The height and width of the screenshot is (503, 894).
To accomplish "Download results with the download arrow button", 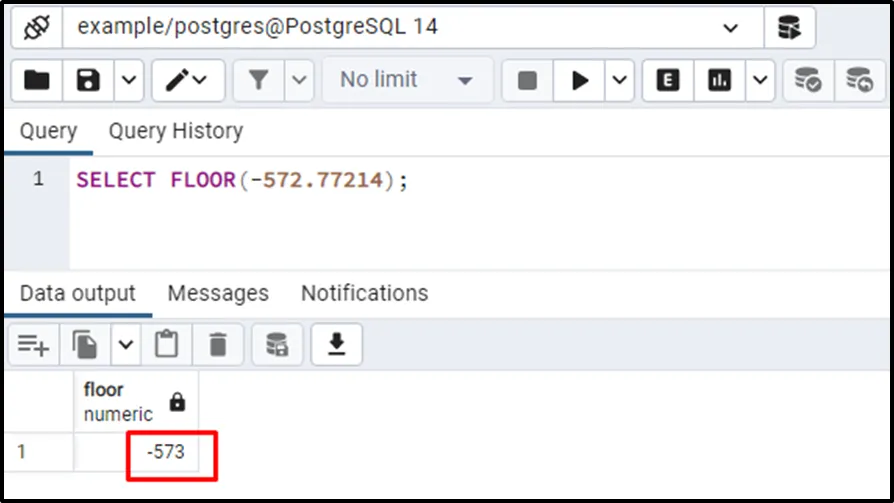I will (x=336, y=344).
